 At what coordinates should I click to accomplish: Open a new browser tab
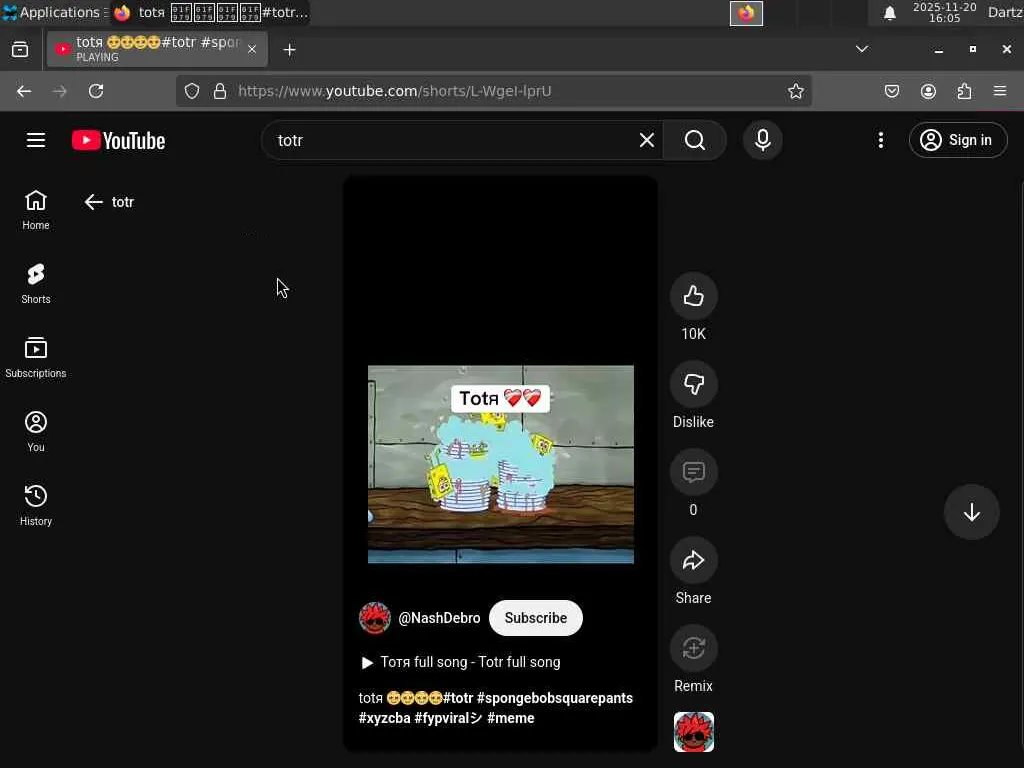click(x=289, y=50)
